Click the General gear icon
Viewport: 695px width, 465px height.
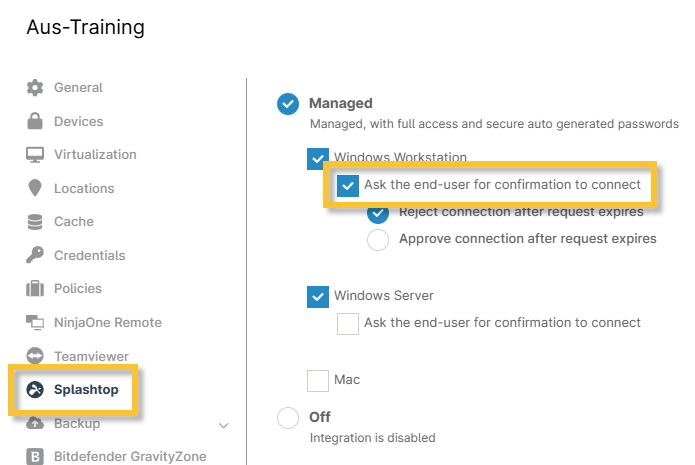pos(35,88)
